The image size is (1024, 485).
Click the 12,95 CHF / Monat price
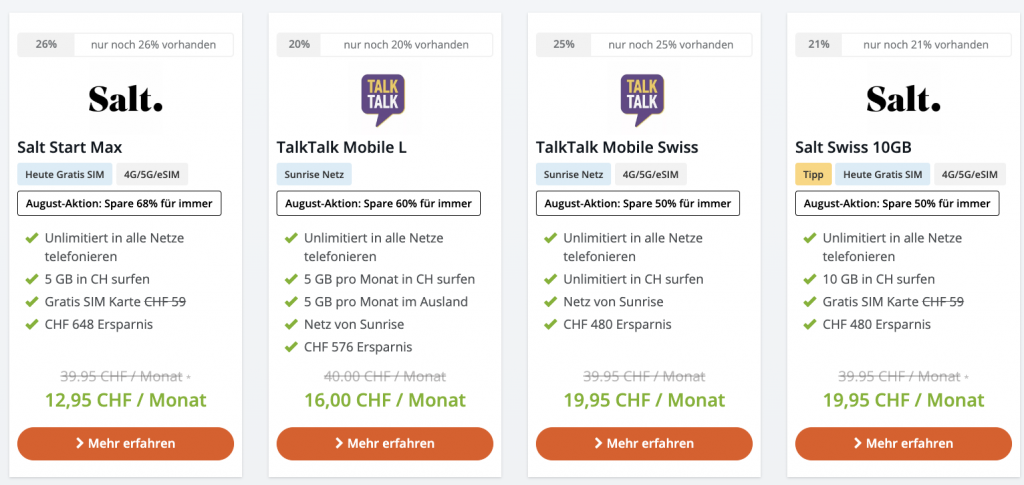125,400
